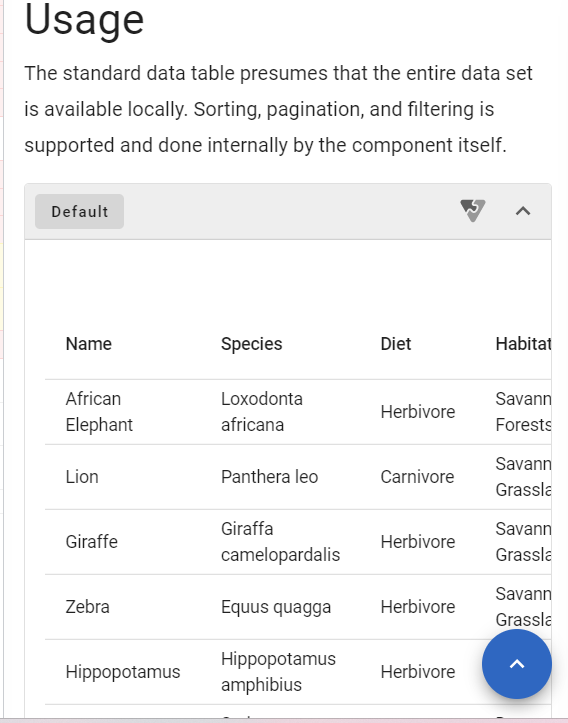Click the Lion row name cell
This screenshot has height=723, width=568.
click(82, 477)
